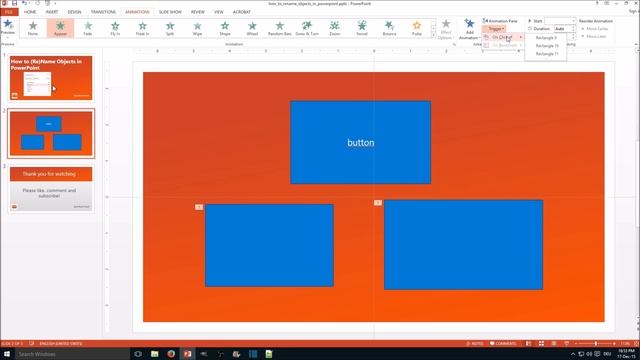Apply the Pulse emphasis animation
This screenshot has height=360, width=640.
pyautogui.click(x=417, y=28)
